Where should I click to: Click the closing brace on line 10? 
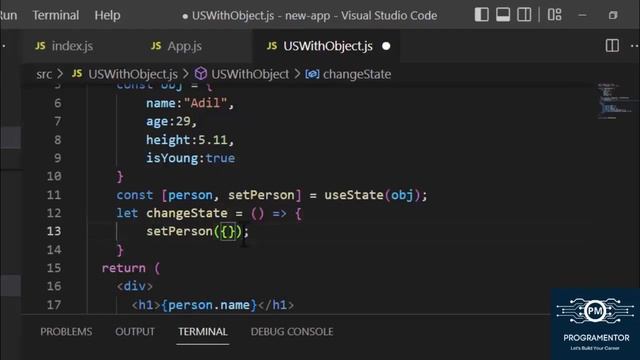click(120, 176)
